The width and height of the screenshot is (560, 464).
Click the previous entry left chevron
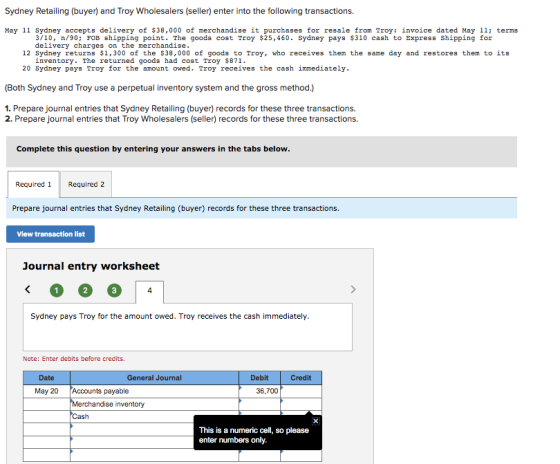28,289
